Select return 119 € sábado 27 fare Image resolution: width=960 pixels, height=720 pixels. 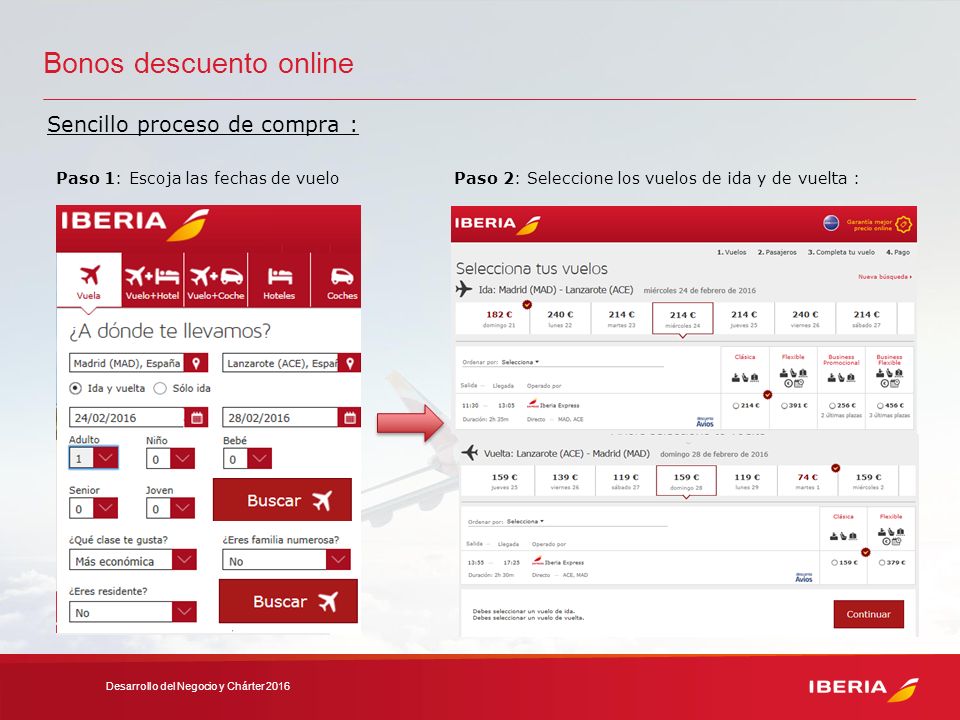[625, 481]
